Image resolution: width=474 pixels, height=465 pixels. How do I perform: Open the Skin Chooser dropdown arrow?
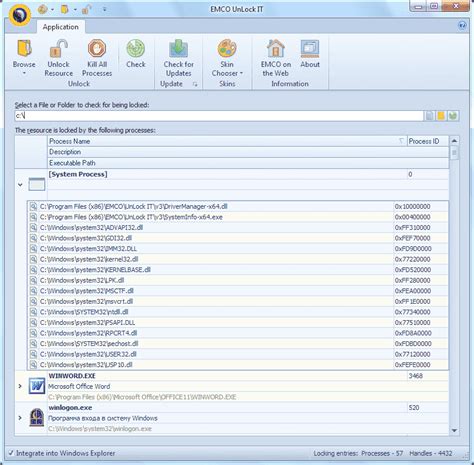coord(241,73)
